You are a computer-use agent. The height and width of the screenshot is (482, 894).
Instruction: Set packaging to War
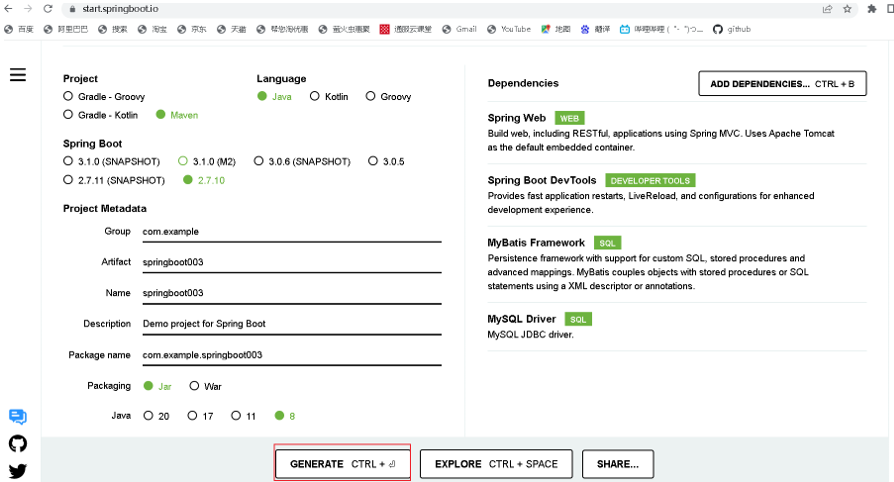pyautogui.click(x=194, y=386)
